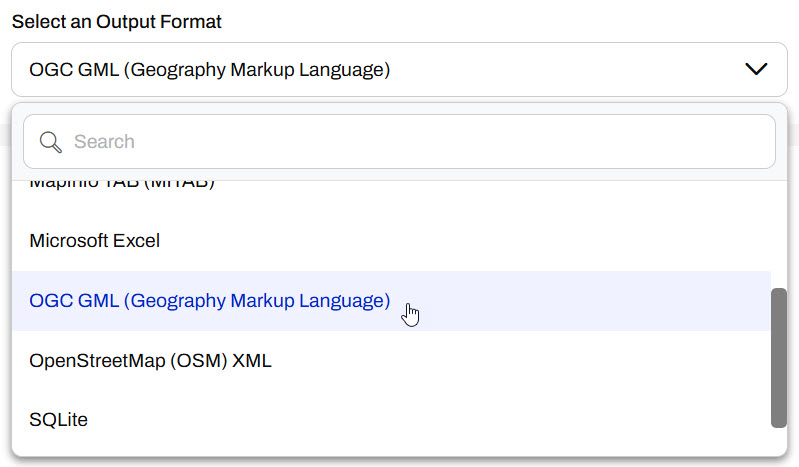Pick OpenStreetMap (OSM) XML from list

(151, 361)
